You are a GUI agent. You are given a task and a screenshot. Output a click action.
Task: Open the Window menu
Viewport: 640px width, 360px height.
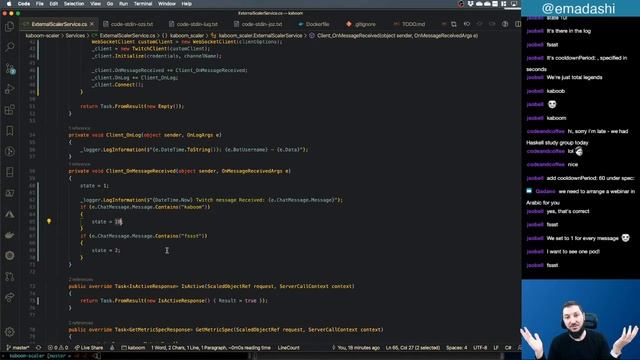[x=167, y=4]
